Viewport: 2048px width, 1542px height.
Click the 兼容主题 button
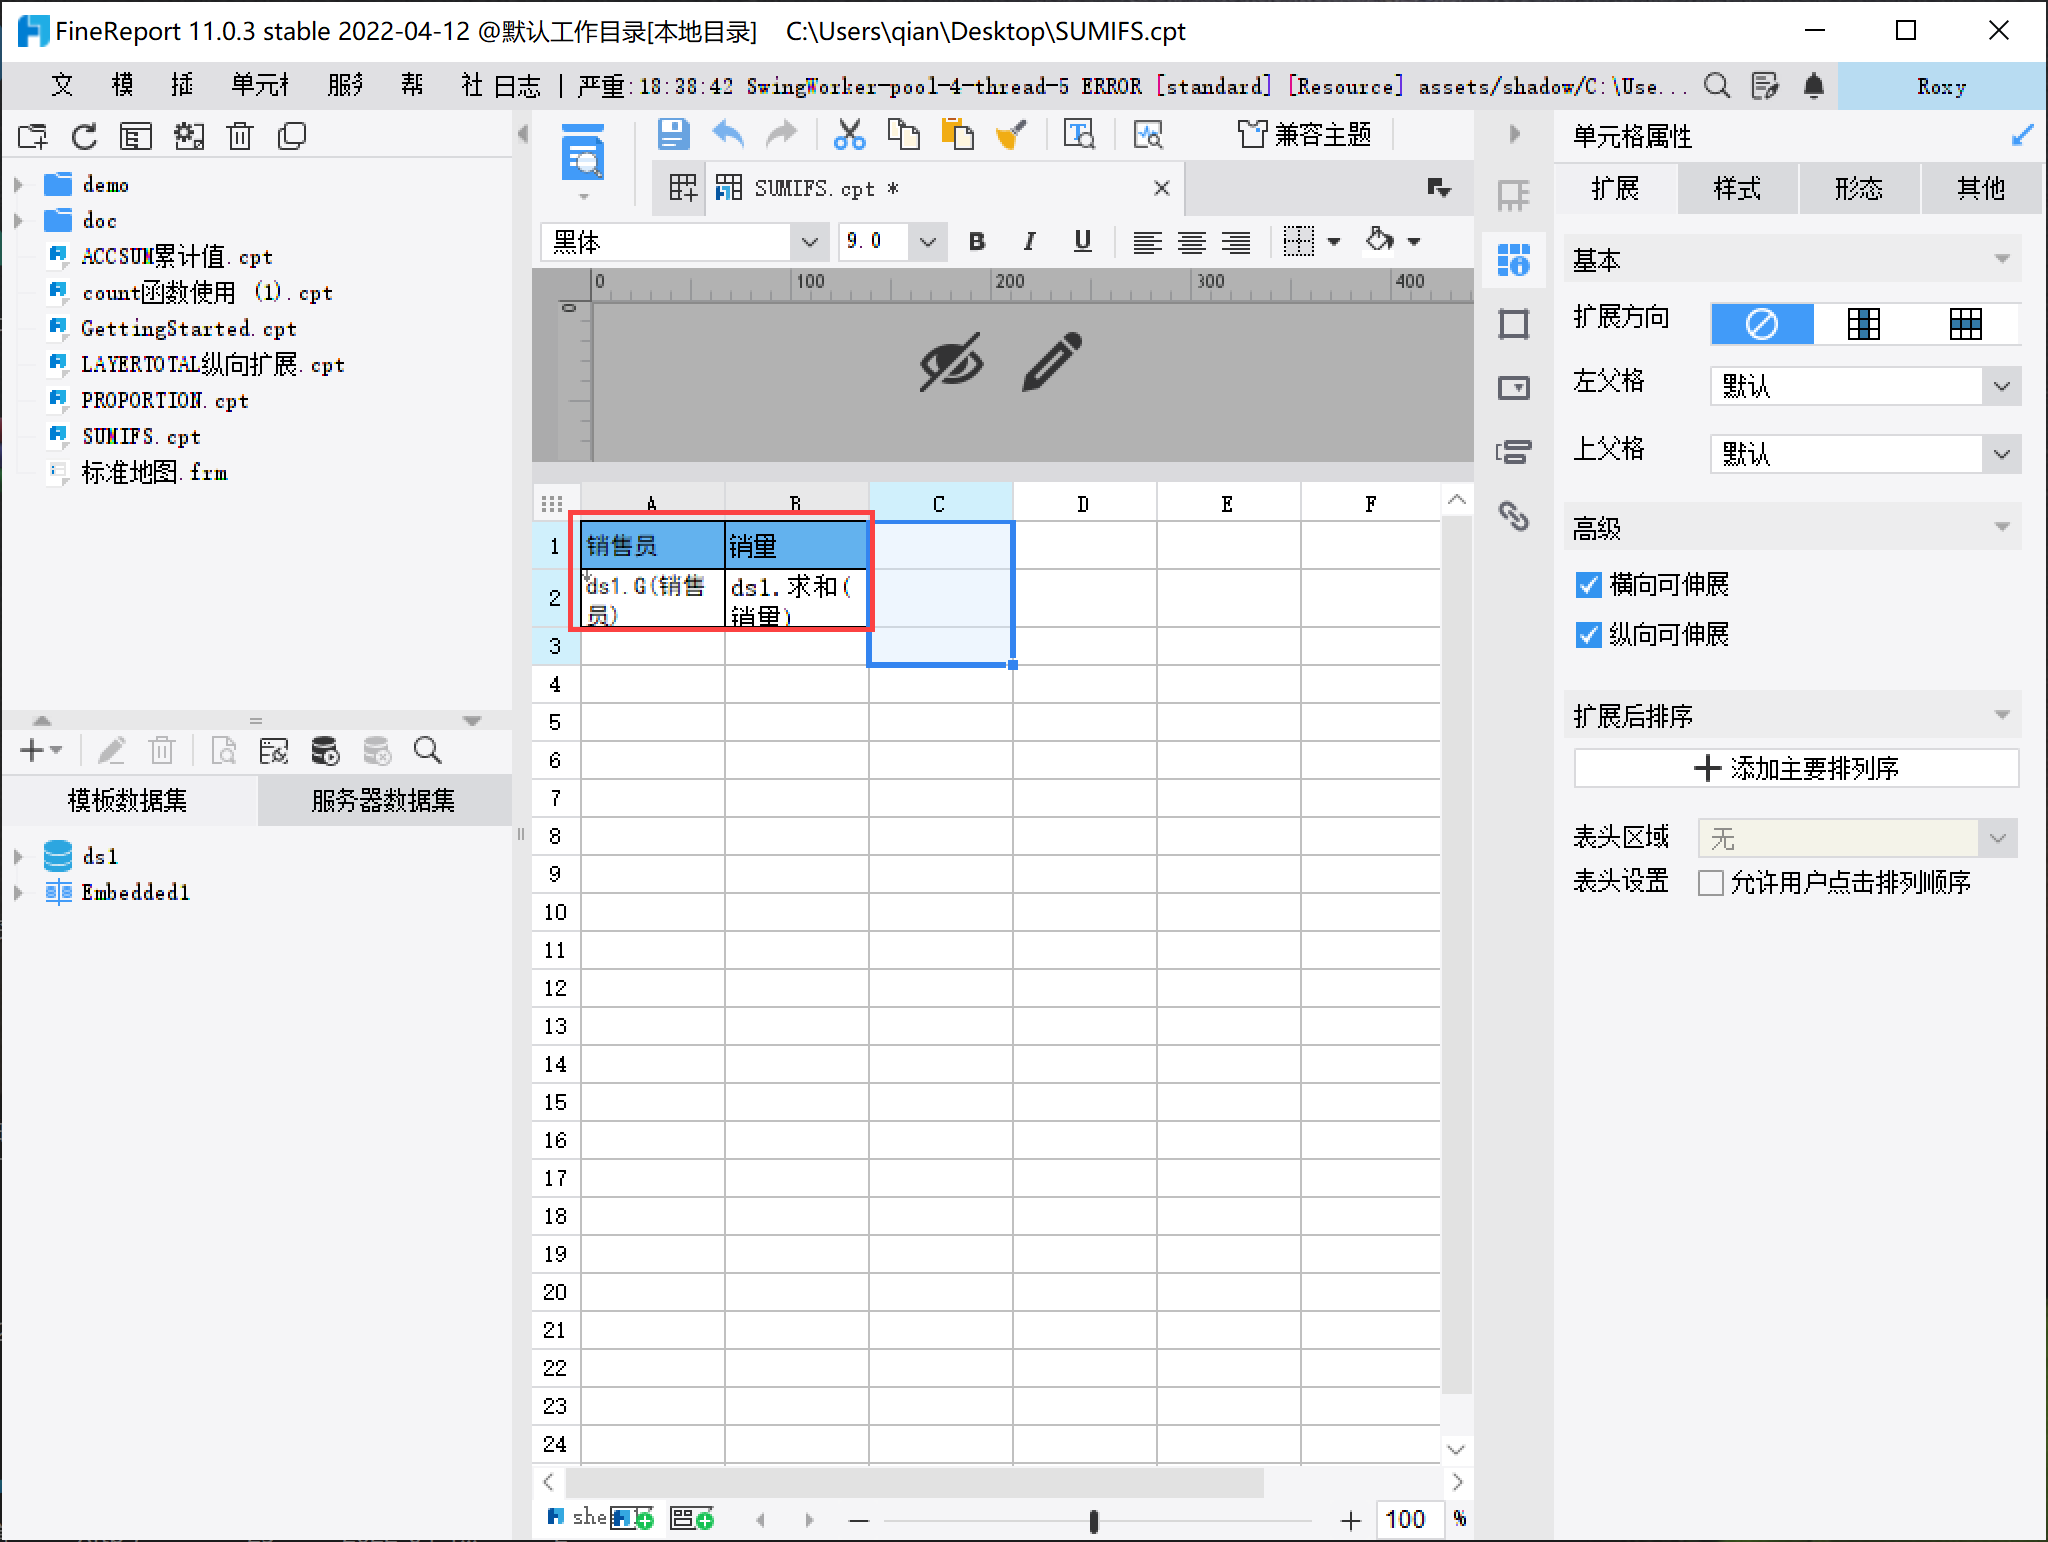tap(1304, 134)
